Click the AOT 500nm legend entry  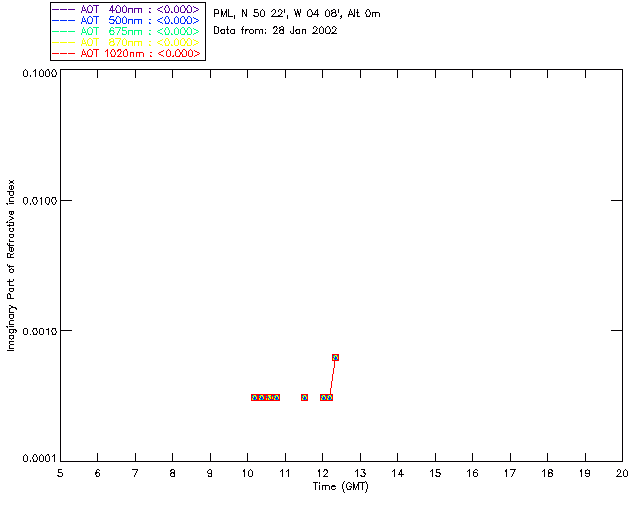pos(126,20)
